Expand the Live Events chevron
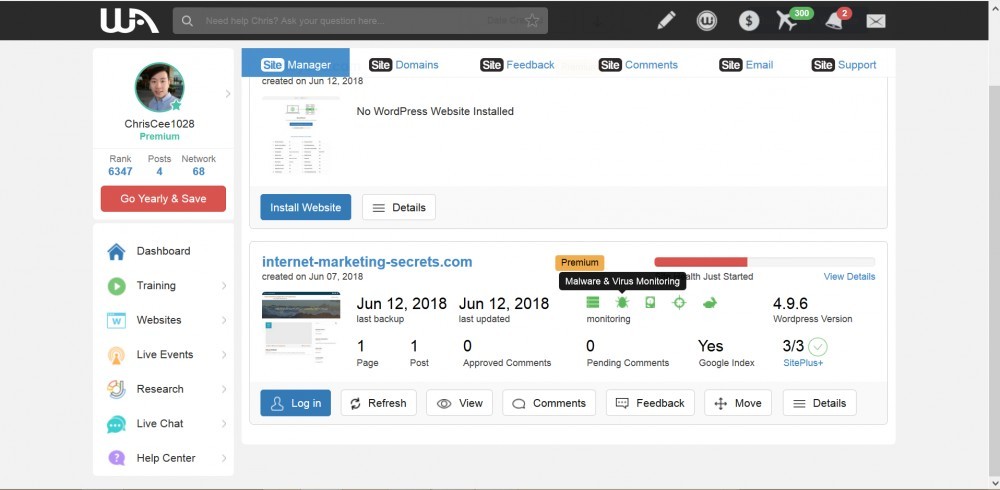1000x490 pixels. point(224,355)
